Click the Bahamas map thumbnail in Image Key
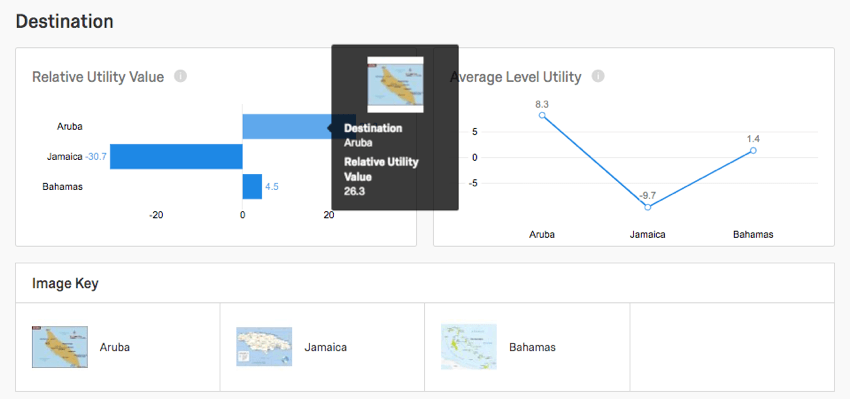This screenshot has height=399, width=850. pos(469,347)
